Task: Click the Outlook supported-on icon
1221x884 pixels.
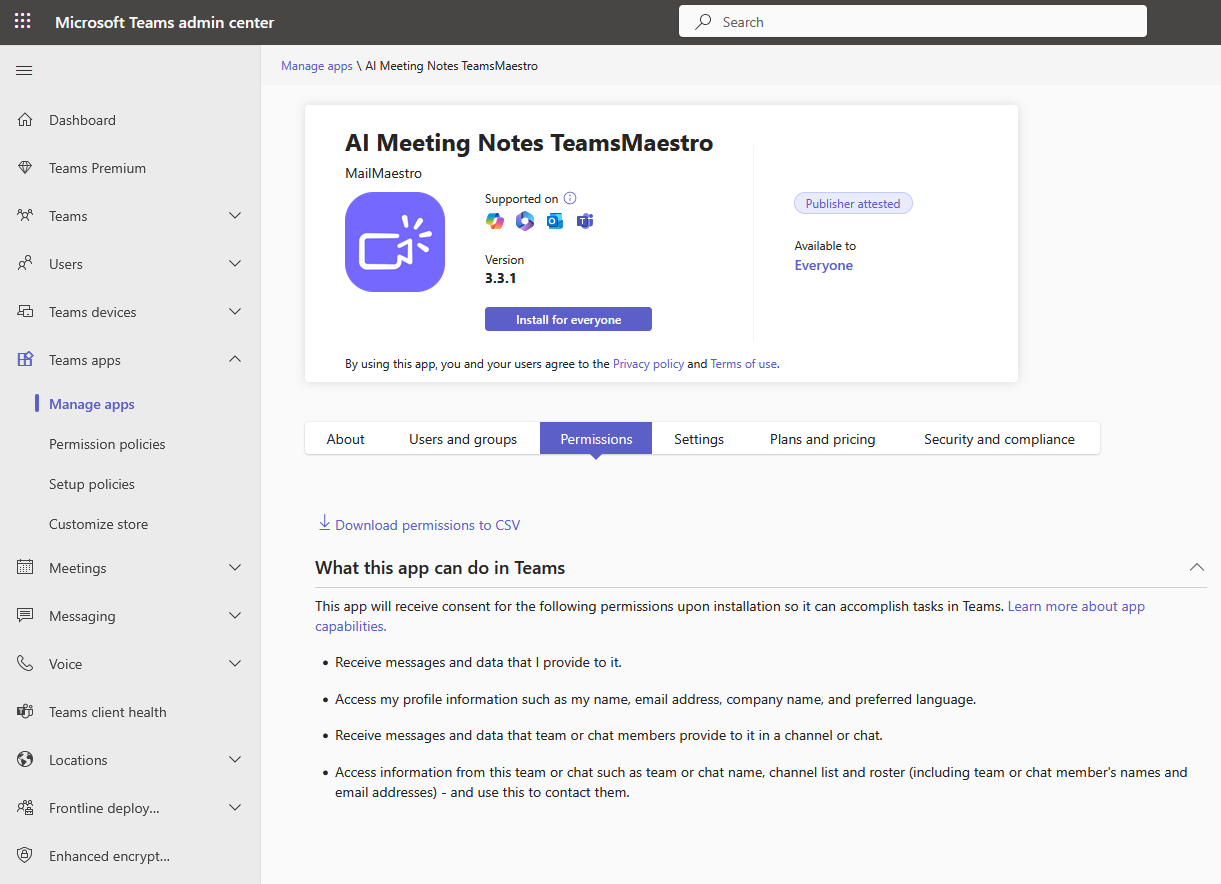Action: (555, 221)
